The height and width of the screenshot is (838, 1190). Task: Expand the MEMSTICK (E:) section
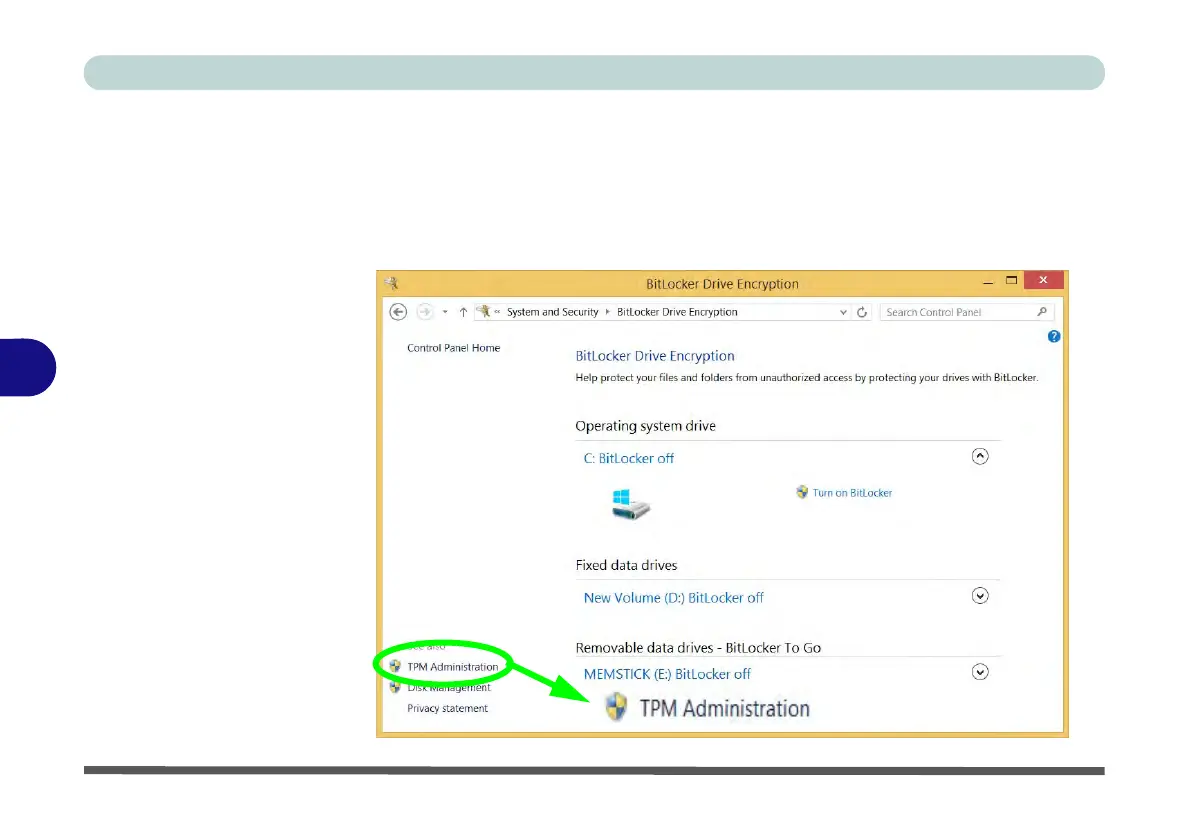point(980,672)
